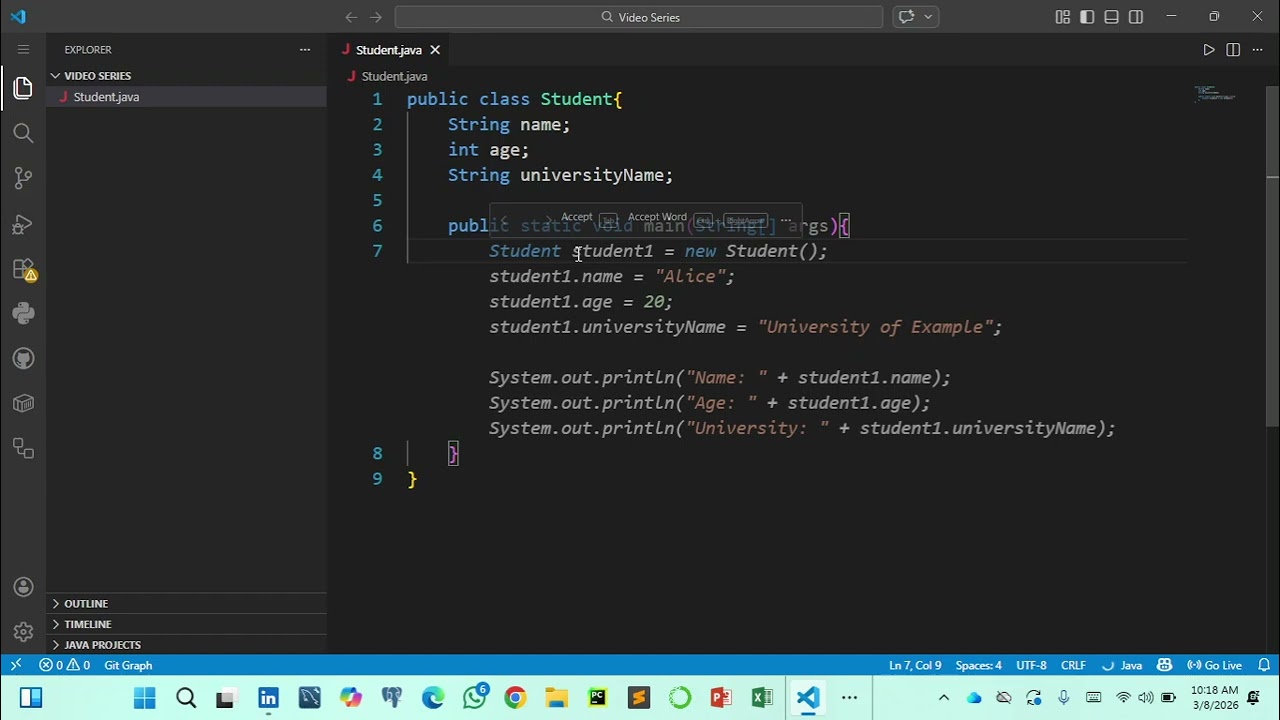Open notifications bell in status bar
The height and width of the screenshot is (720, 1280).
(x=1264, y=665)
